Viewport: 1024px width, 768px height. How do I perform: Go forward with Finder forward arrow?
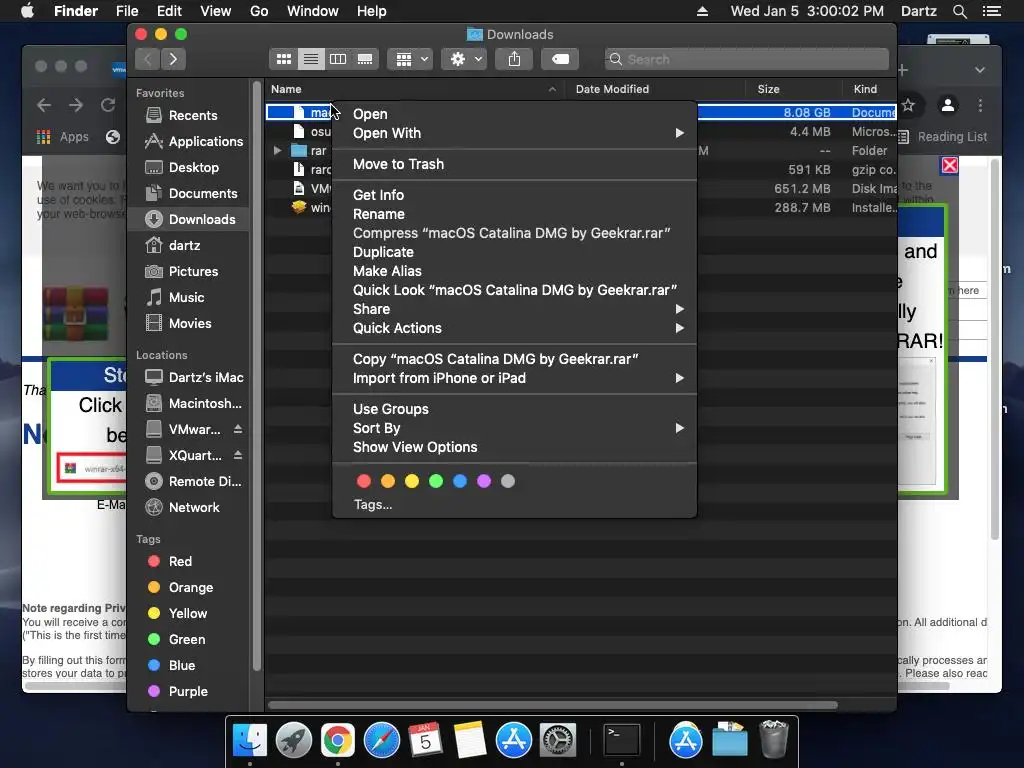(x=173, y=59)
